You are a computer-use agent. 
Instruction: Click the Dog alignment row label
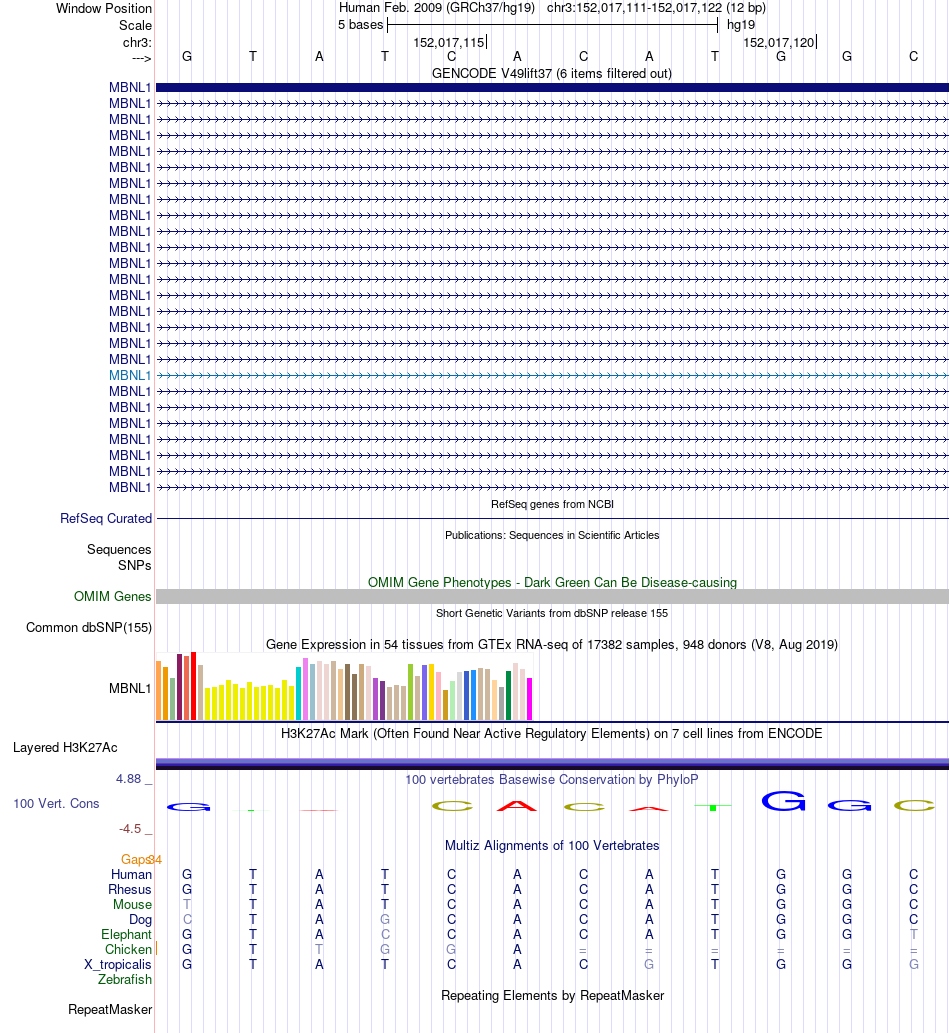point(140,920)
